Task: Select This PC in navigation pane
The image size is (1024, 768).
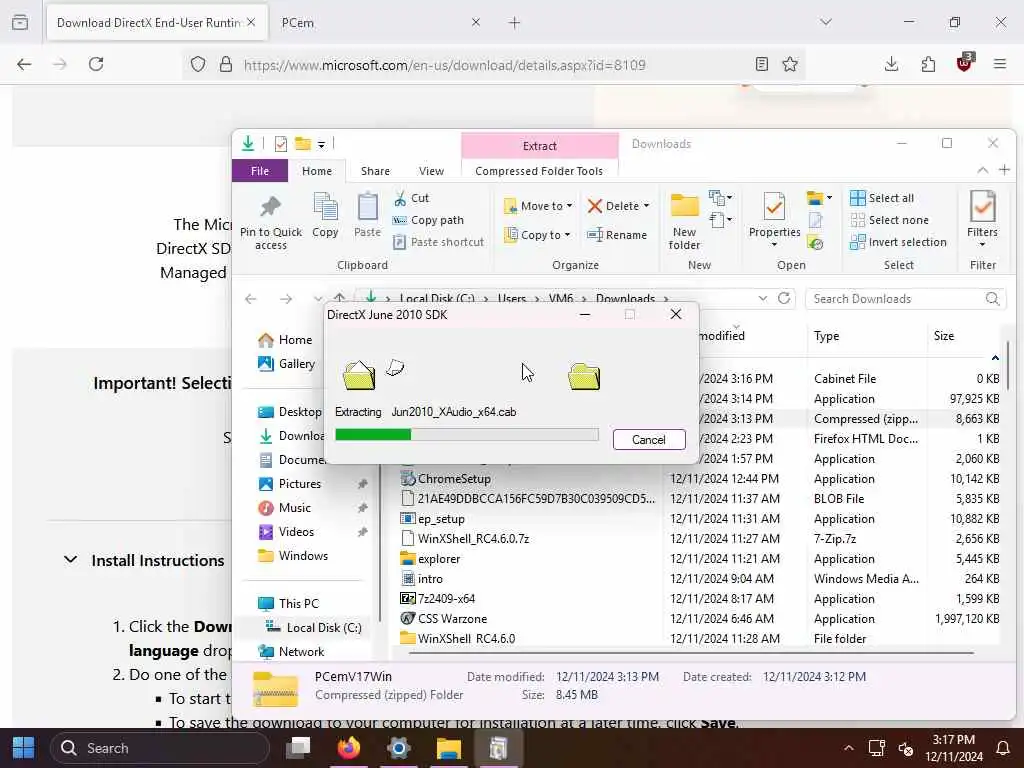Action: (289, 603)
